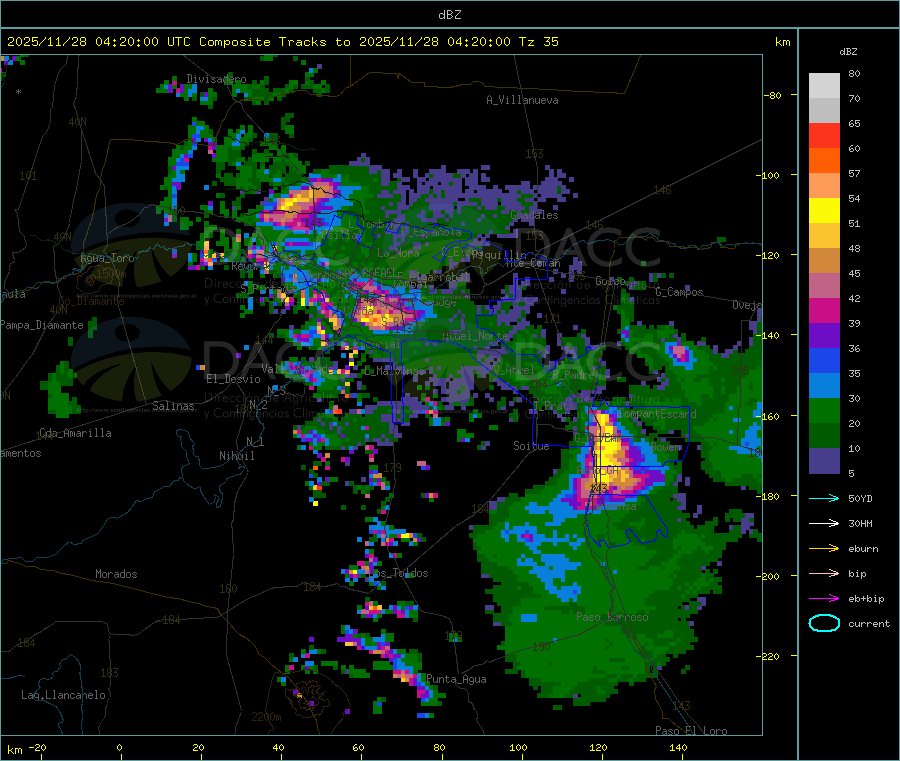Click the 'L_Malvinas' place label

click(394, 371)
